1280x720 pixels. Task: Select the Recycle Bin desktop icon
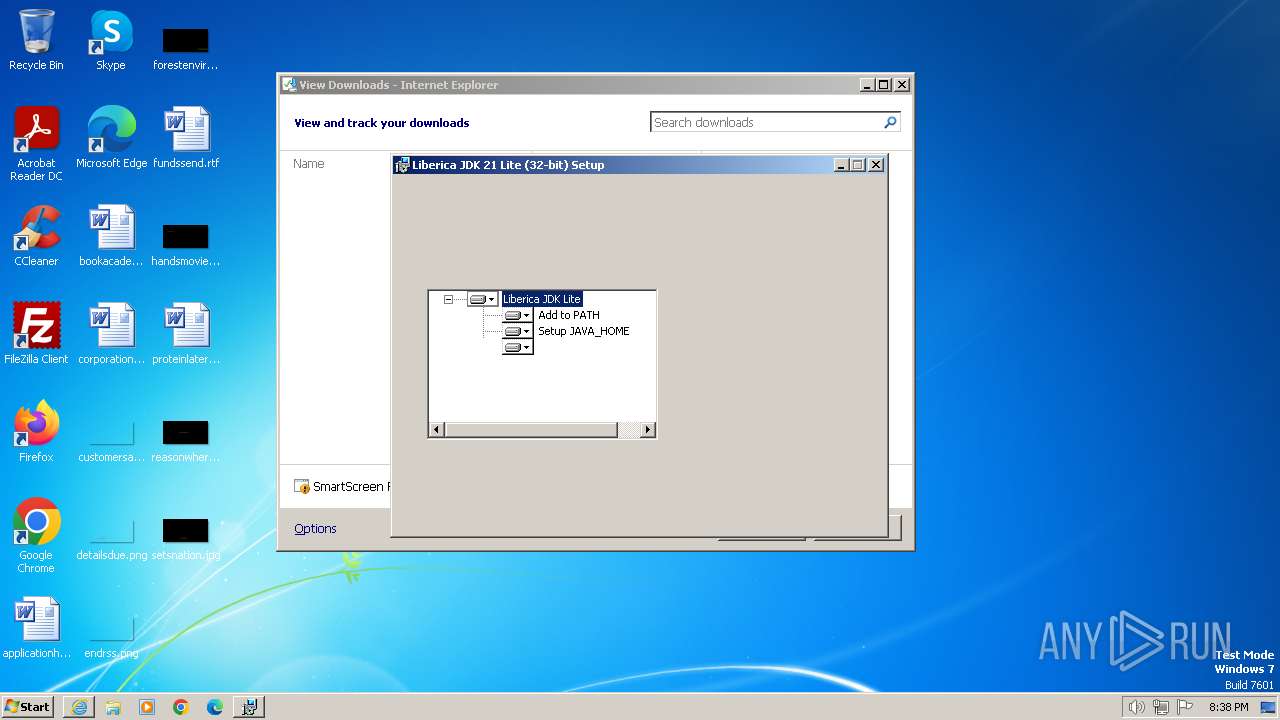[36, 40]
